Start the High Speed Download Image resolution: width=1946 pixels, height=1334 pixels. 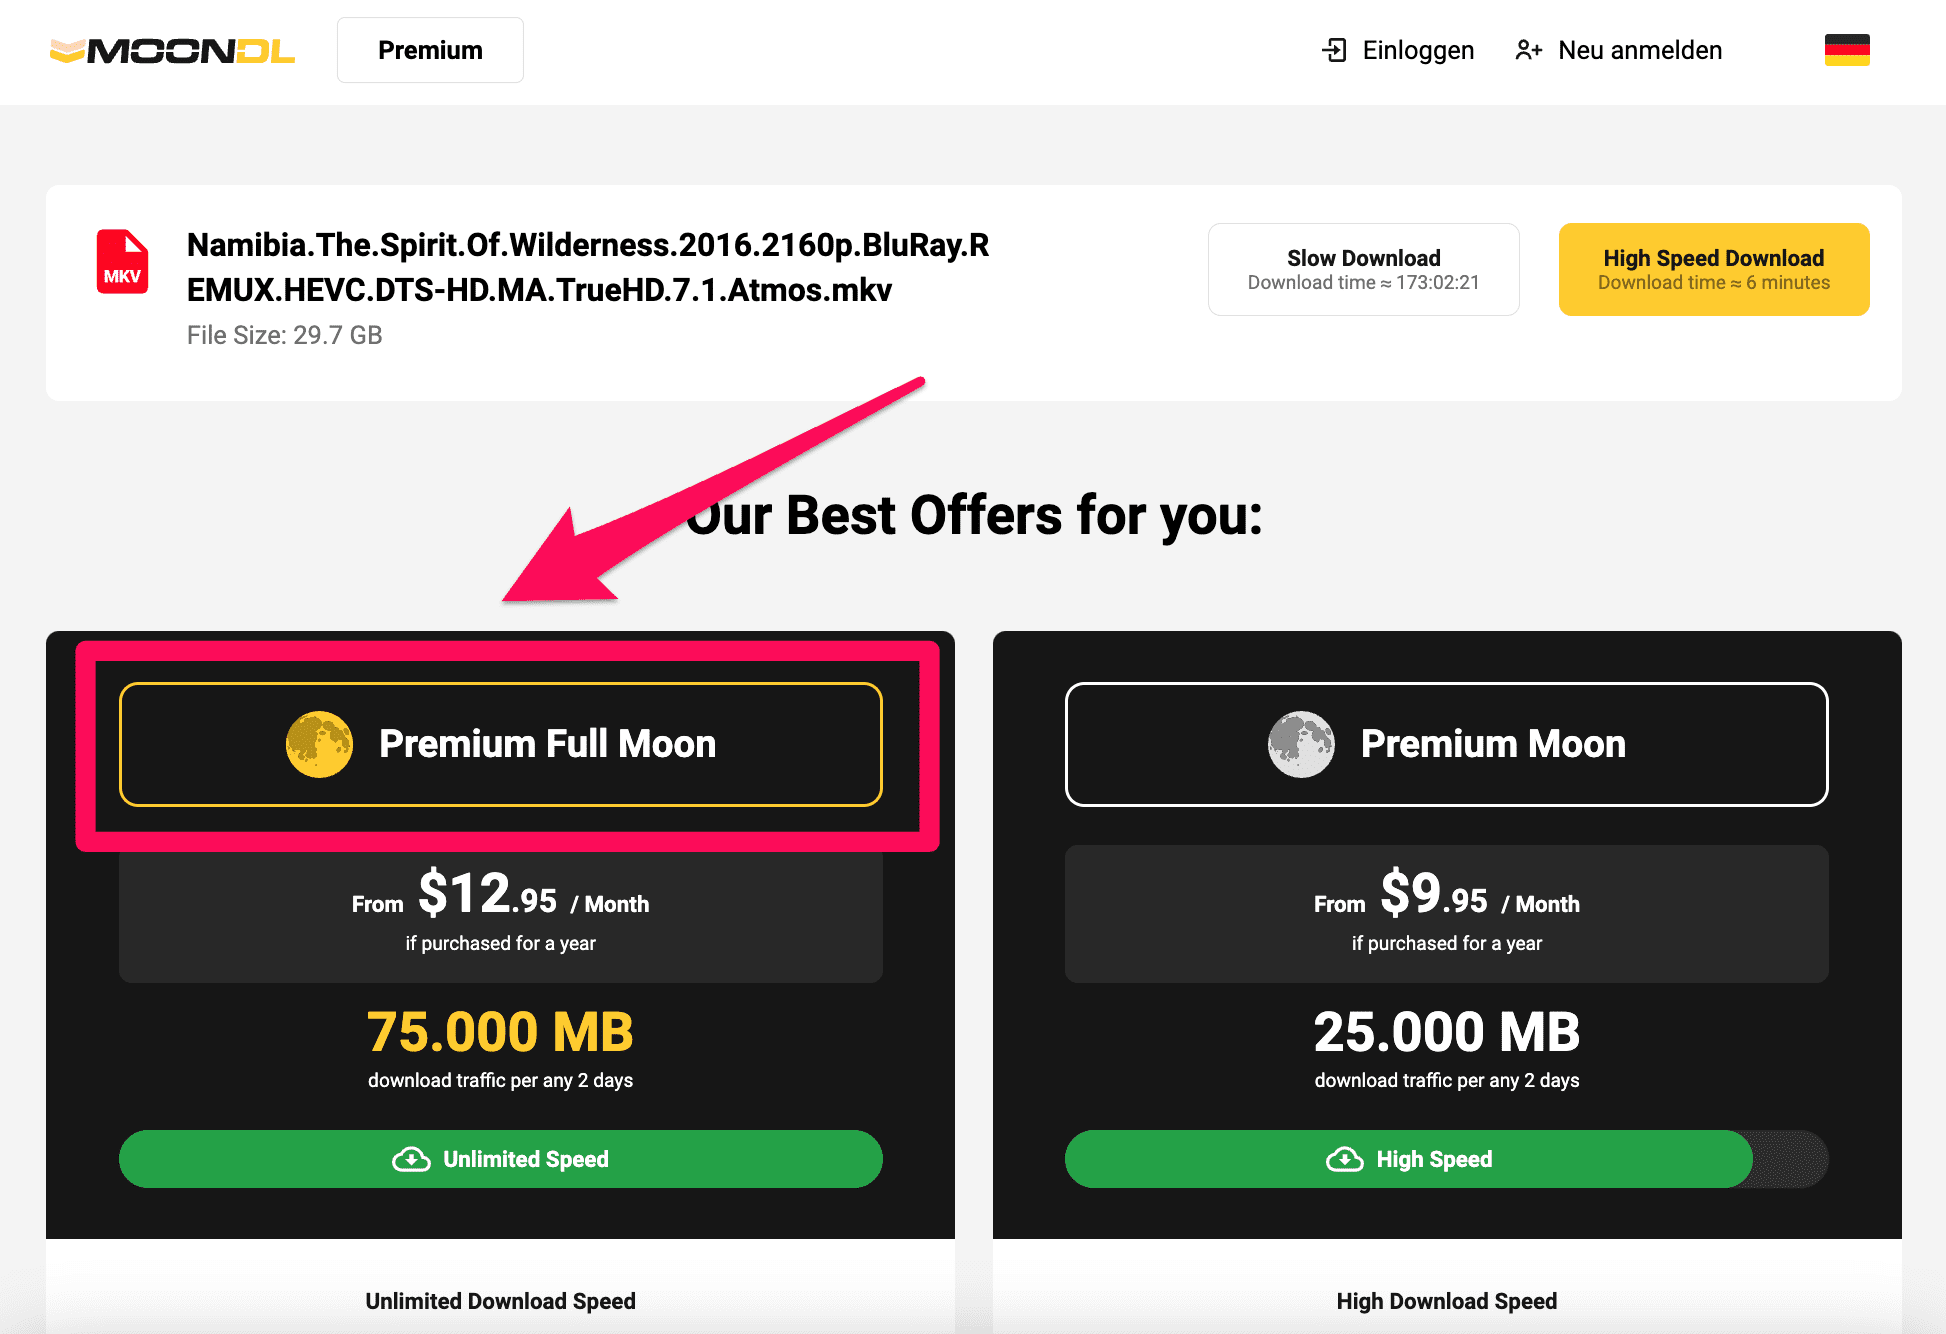click(1713, 269)
